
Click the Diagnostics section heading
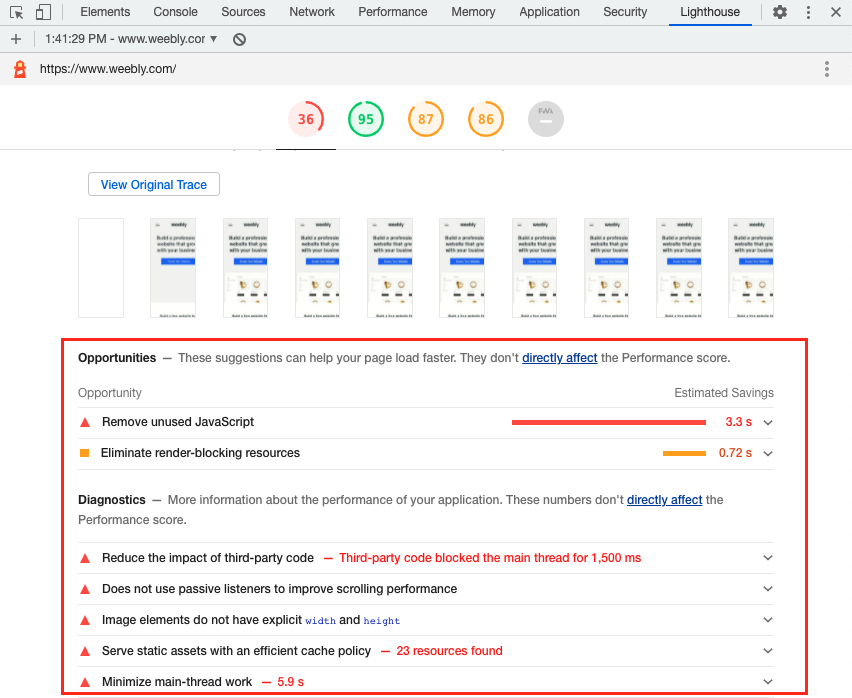pyautogui.click(x=112, y=500)
